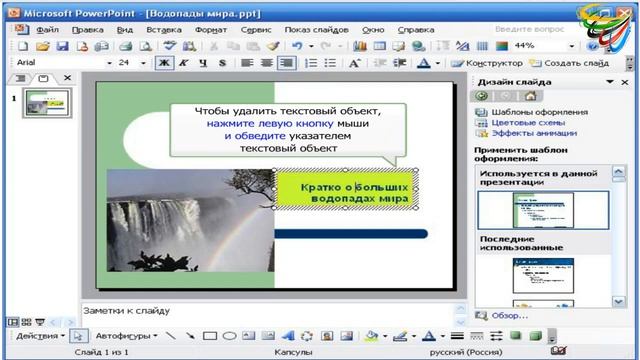The image size is (640, 360).
Task: Open an existing file via folder icon
Action: coord(43,46)
